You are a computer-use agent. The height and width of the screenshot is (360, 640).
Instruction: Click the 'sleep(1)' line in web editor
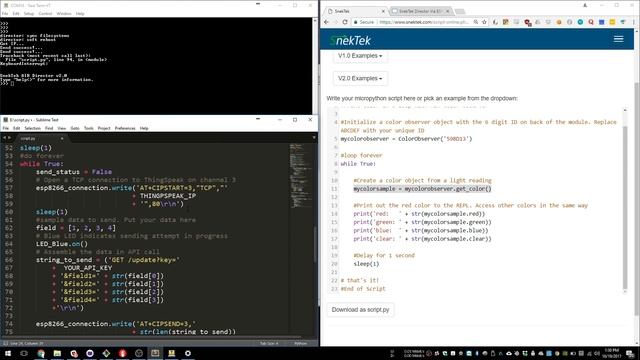(366, 264)
